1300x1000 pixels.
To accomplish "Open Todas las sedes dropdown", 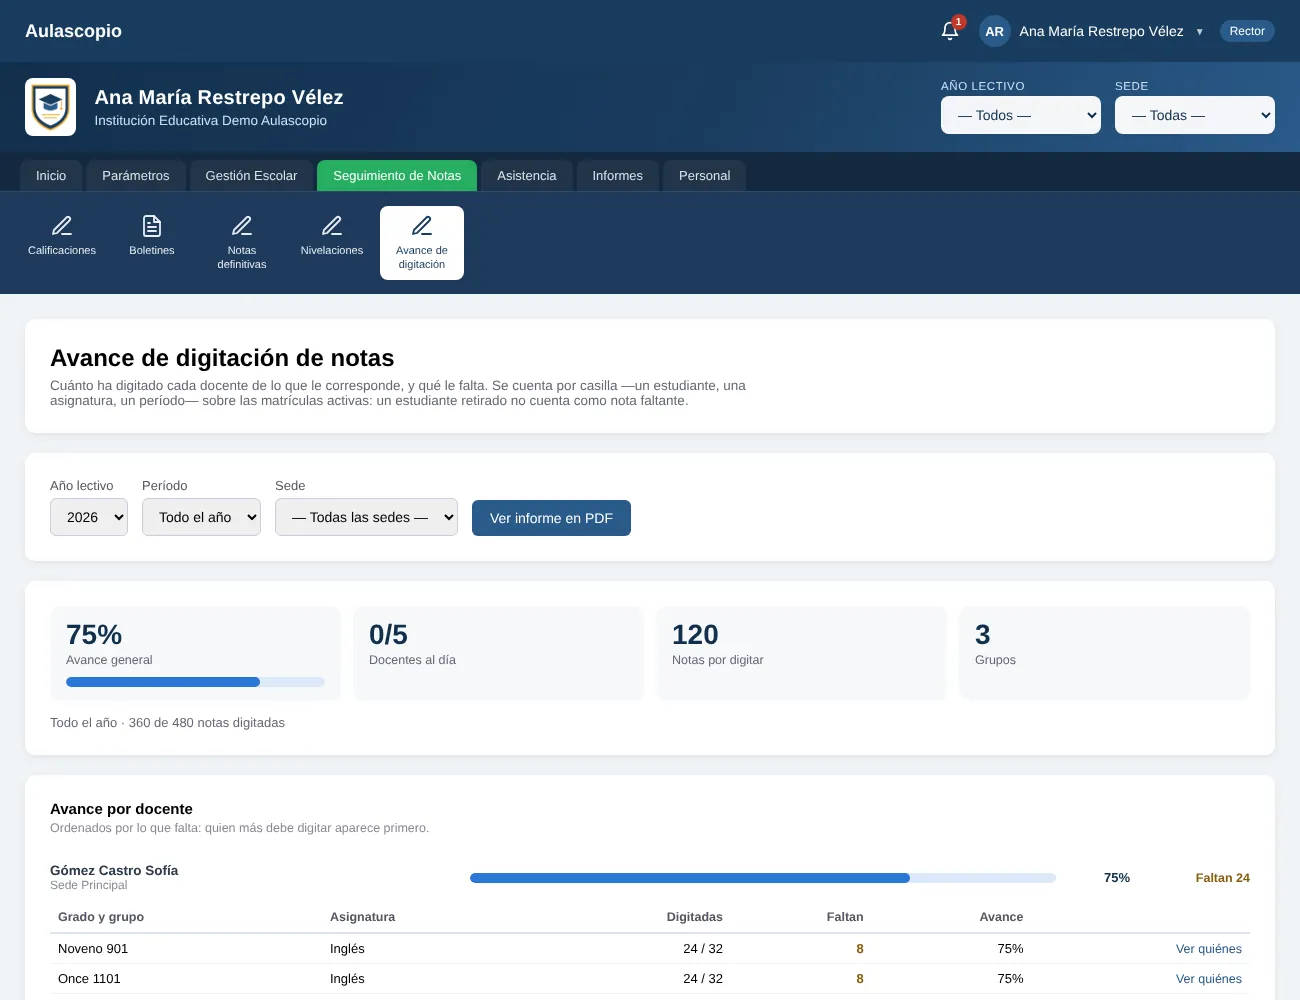I will click(x=366, y=517).
